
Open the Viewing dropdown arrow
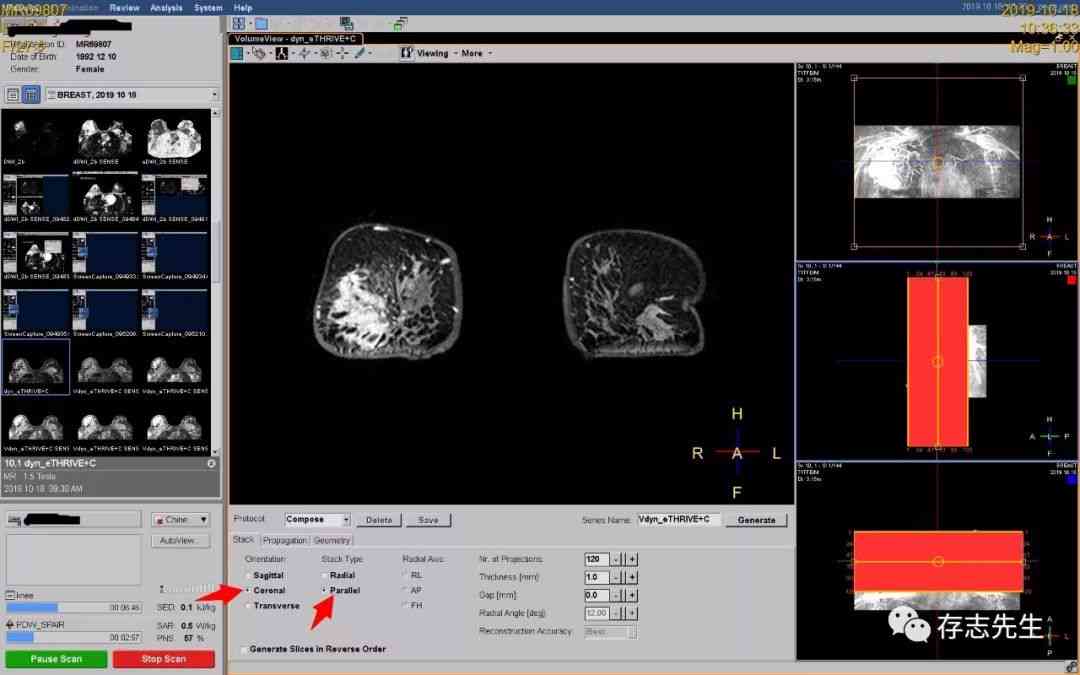click(455, 53)
